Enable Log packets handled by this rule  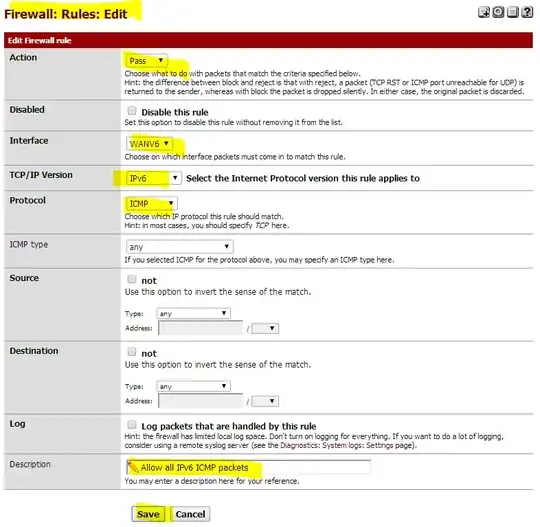click(132, 424)
